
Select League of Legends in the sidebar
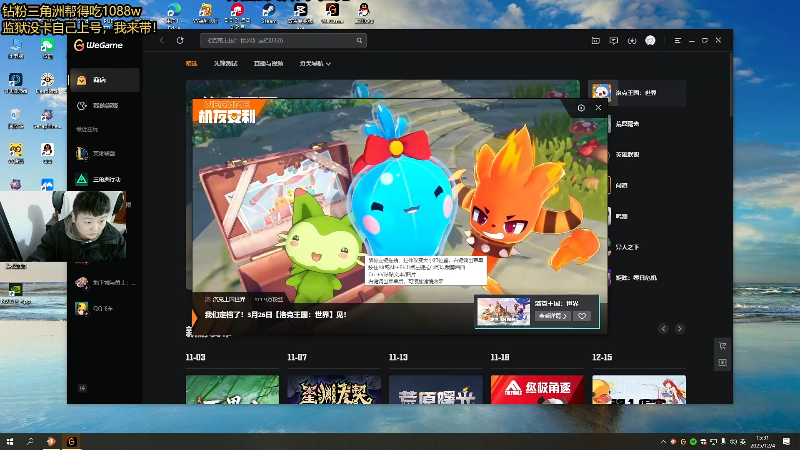(x=105, y=153)
